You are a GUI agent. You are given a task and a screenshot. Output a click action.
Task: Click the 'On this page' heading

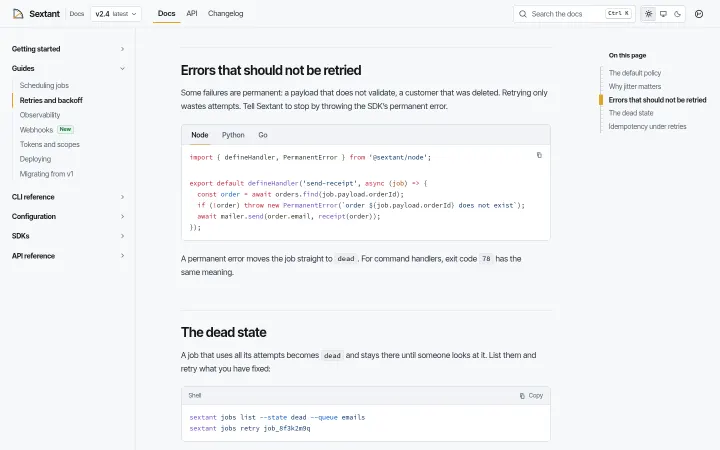(627, 55)
